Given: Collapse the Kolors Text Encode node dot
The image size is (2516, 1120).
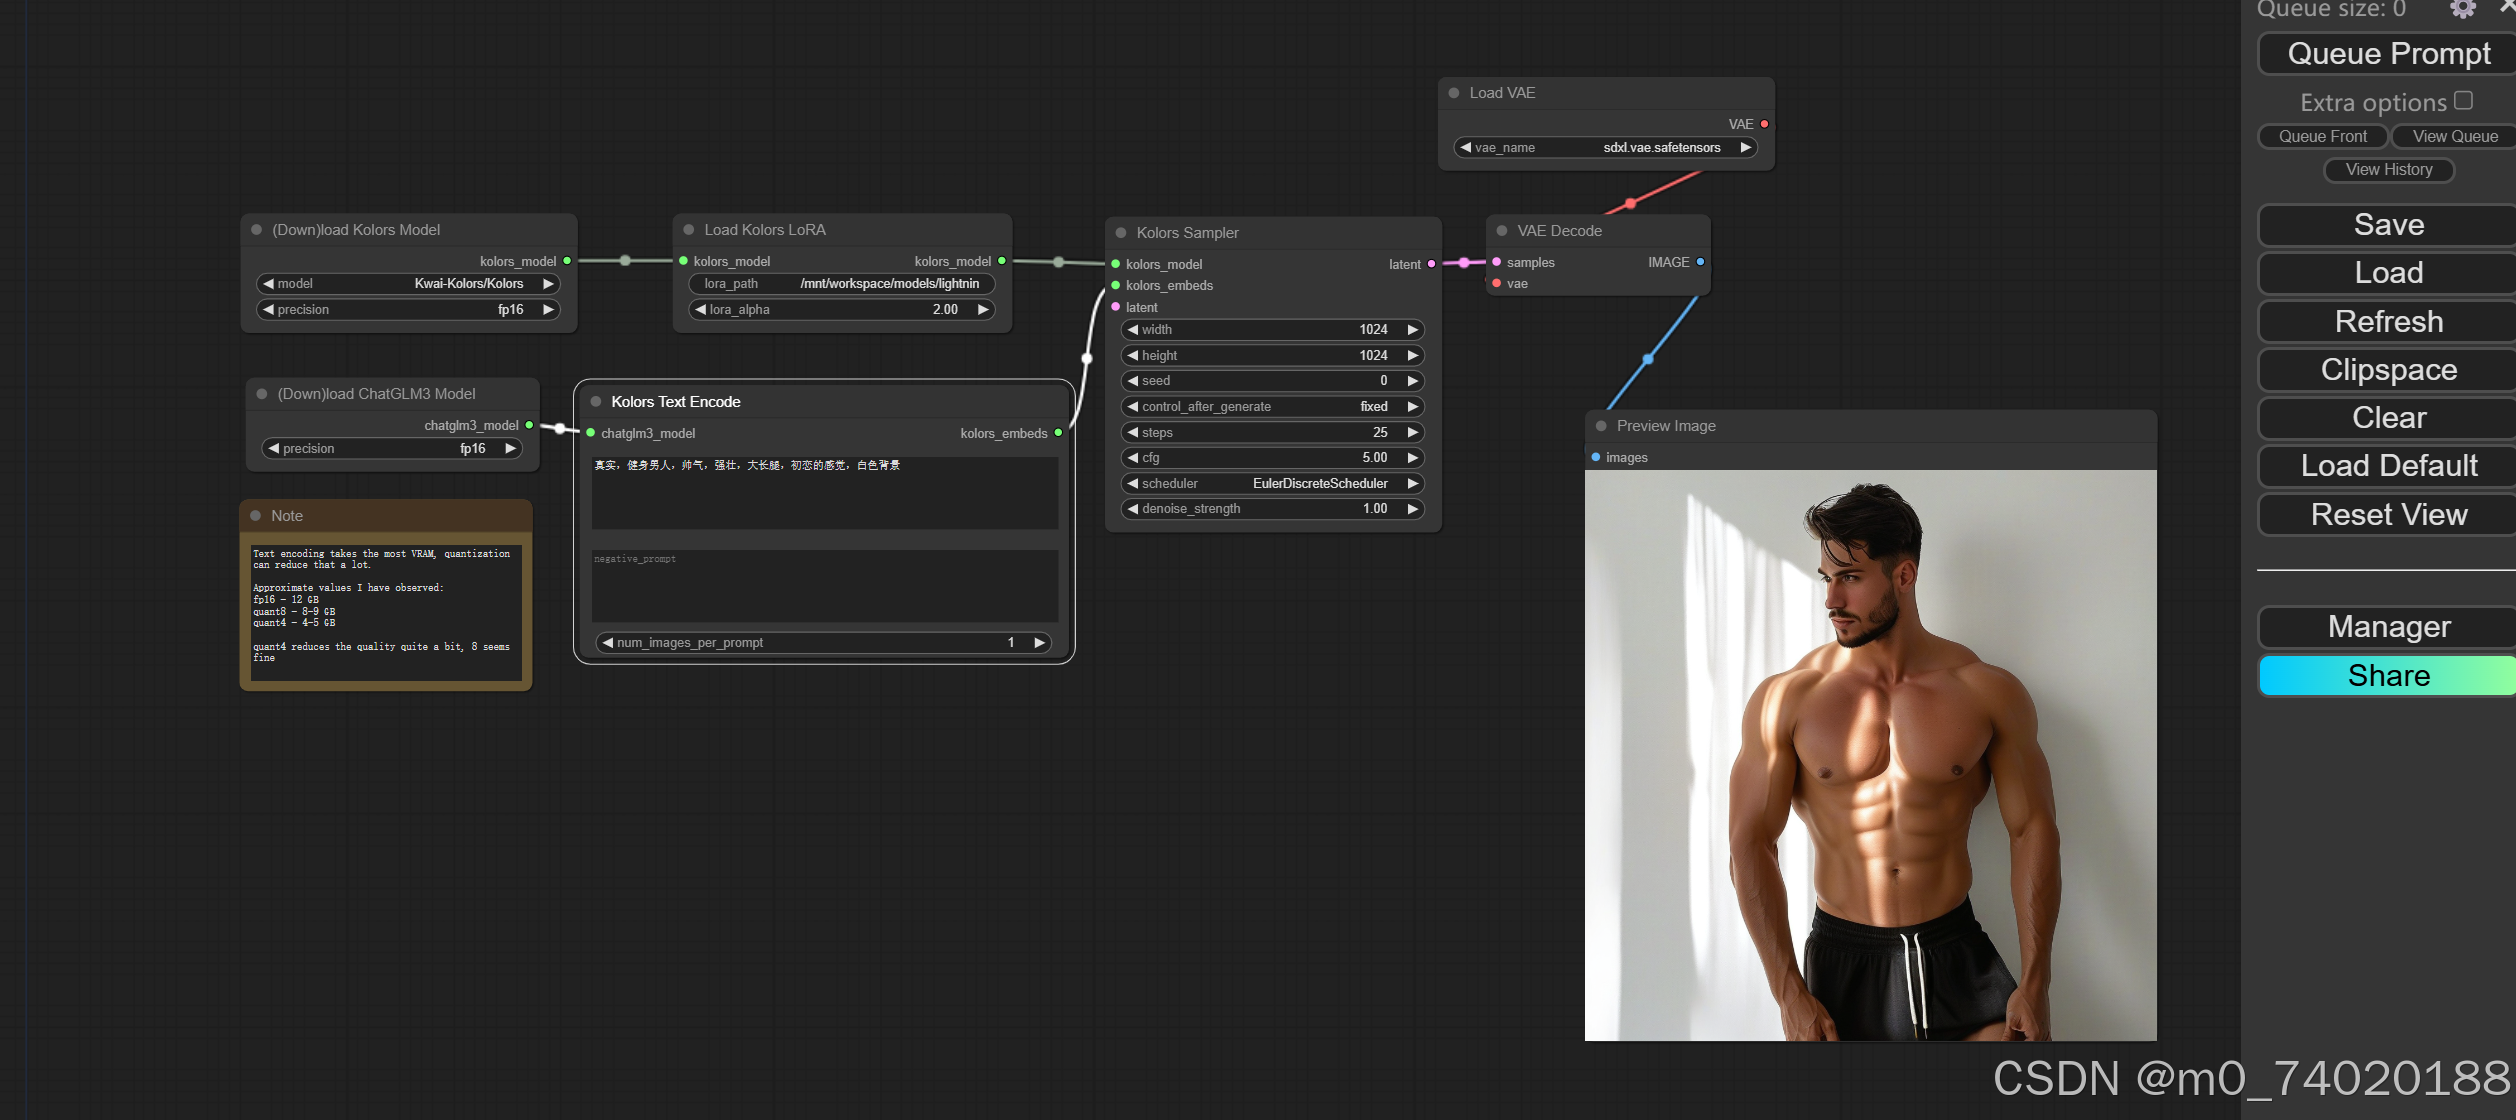Looking at the screenshot, I should pyautogui.click(x=596, y=402).
